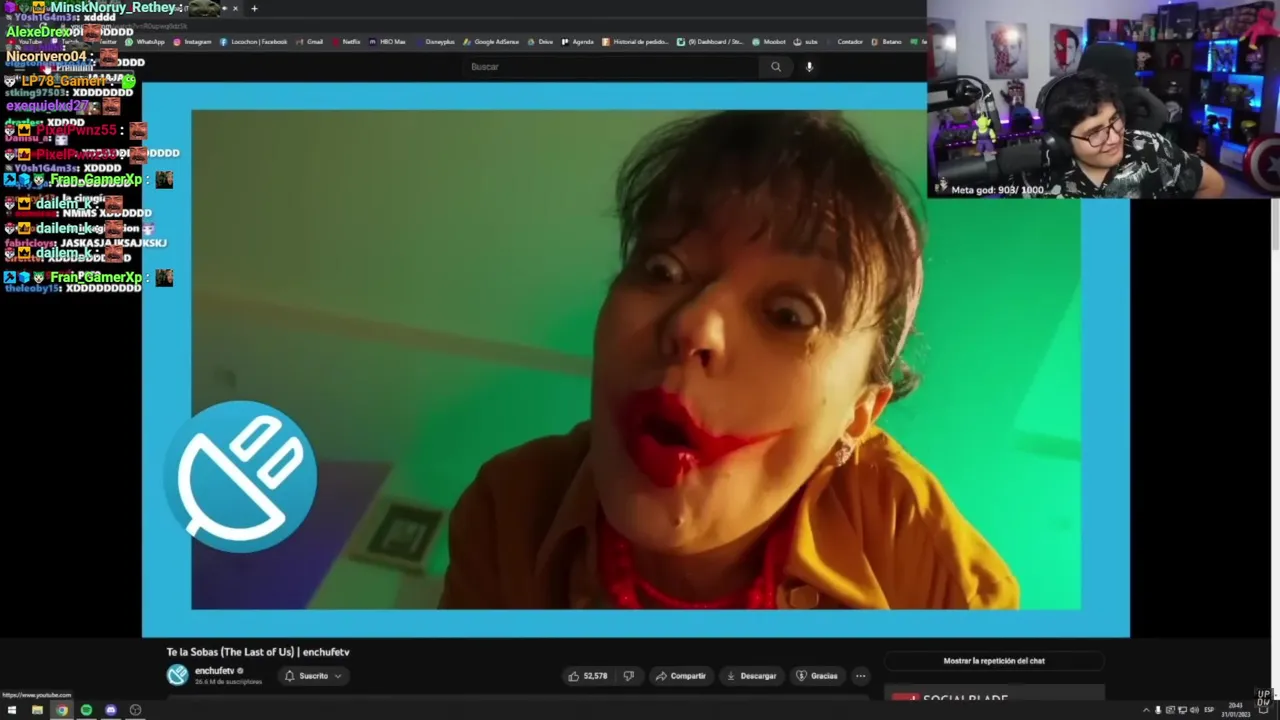1280x720 pixels.
Task: Click the Descargar download button
Action: (x=751, y=676)
